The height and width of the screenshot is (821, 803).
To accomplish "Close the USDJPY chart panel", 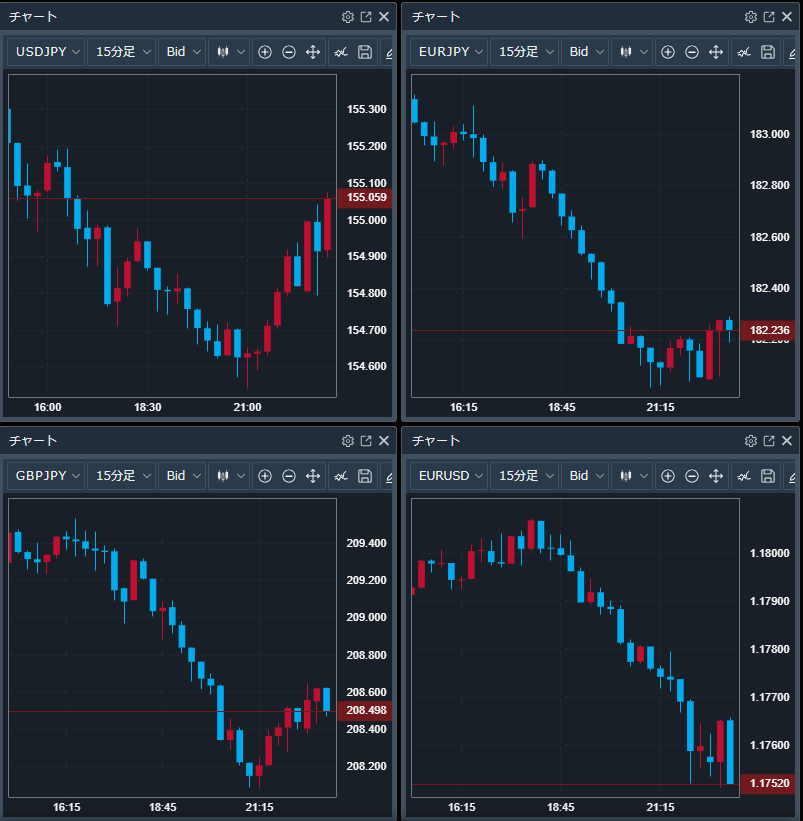I will tap(384, 17).
